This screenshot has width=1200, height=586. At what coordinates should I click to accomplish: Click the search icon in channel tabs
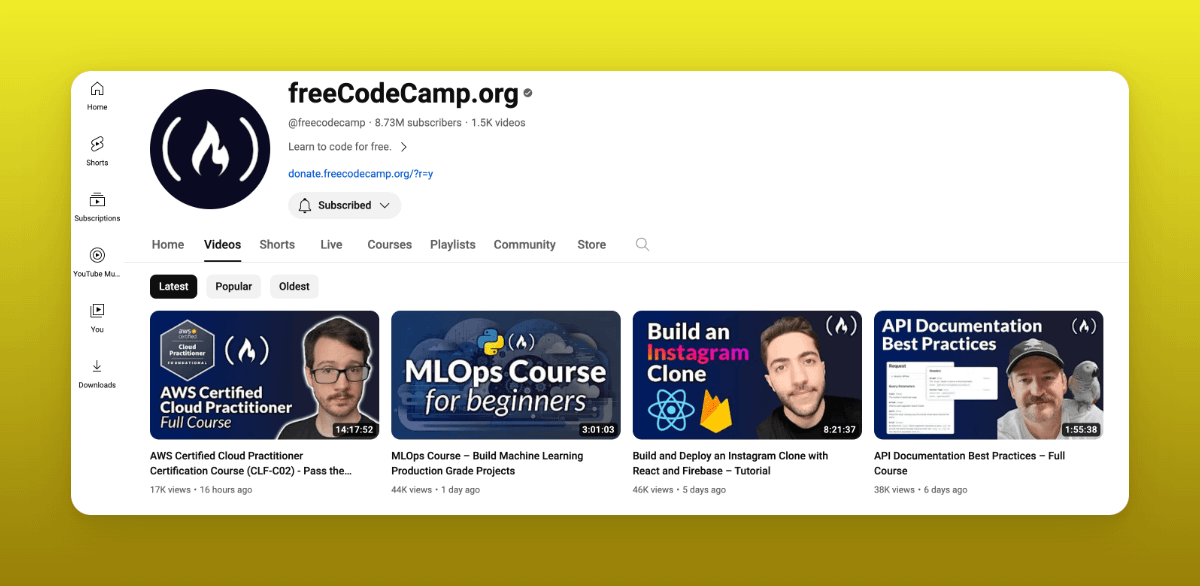click(642, 244)
